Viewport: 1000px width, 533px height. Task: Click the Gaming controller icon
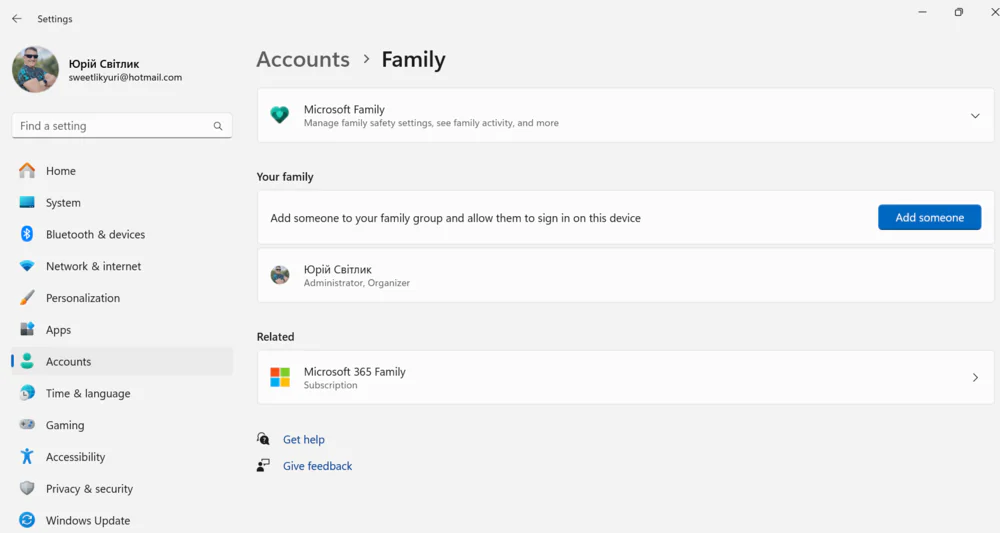(27, 425)
